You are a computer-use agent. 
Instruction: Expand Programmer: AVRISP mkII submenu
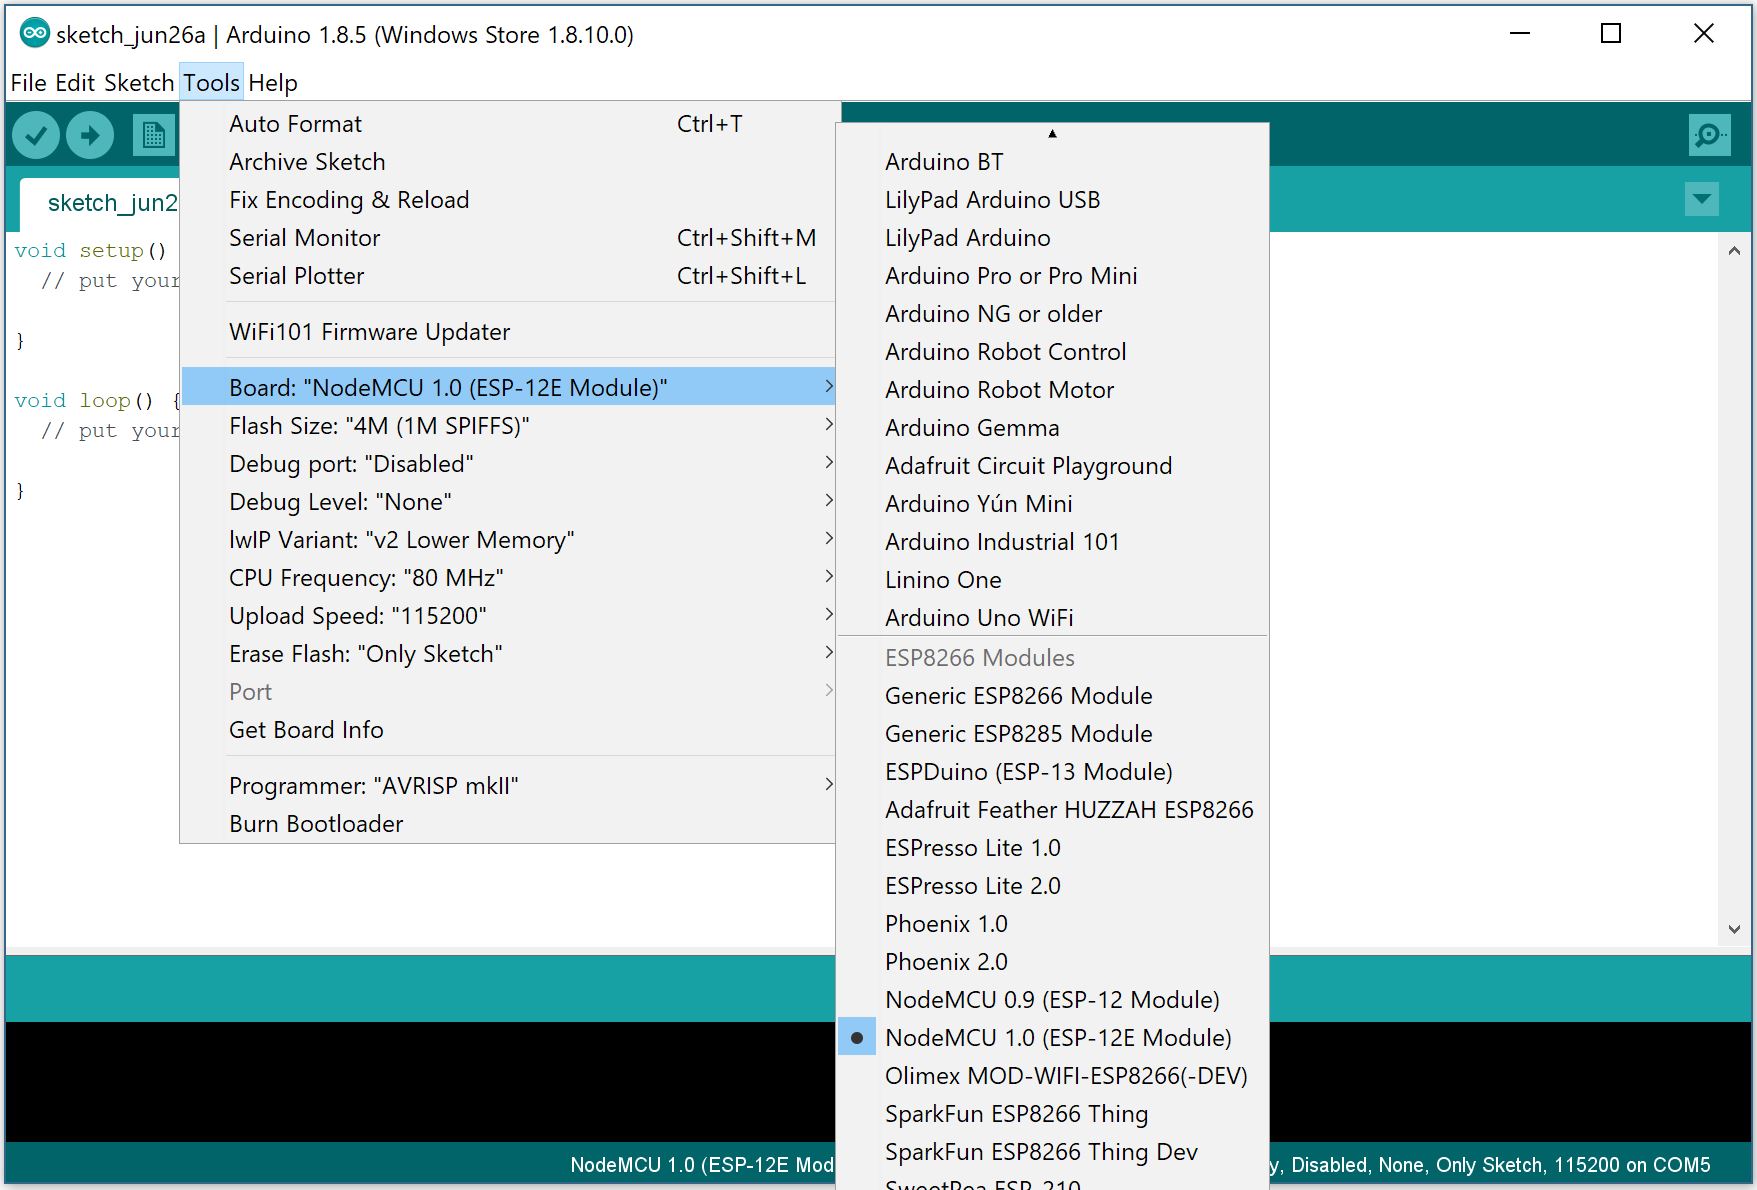click(508, 785)
